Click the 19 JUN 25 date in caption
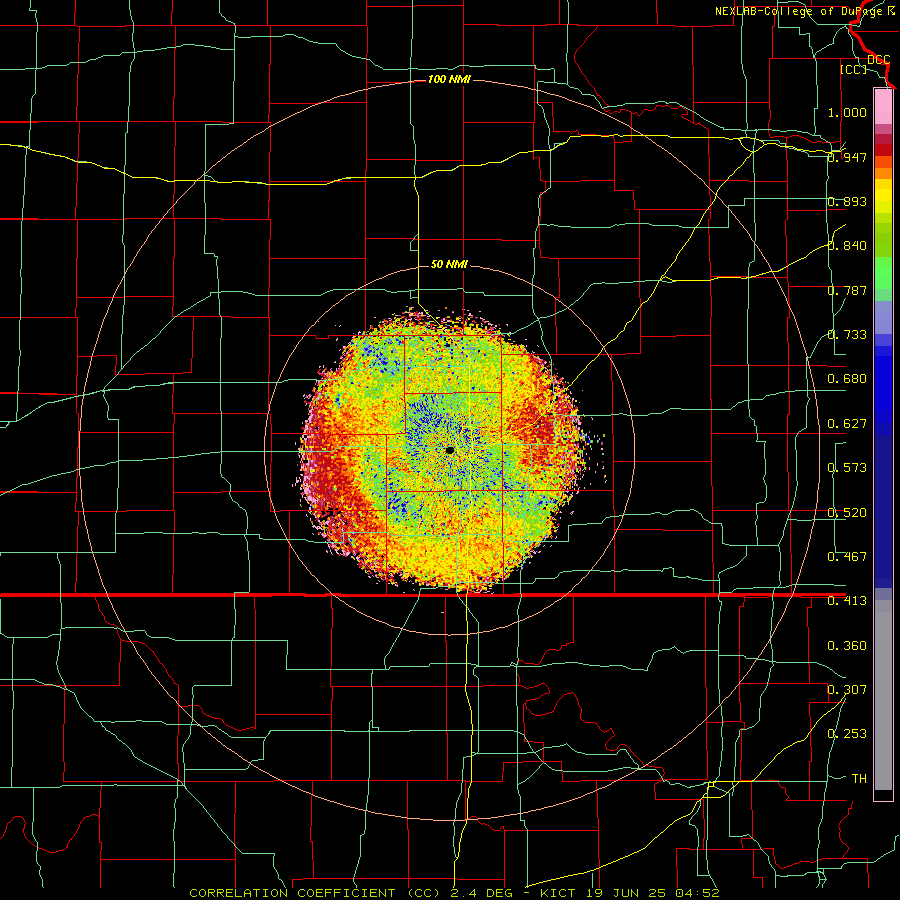Viewport: 900px width, 900px height. [x=624, y=893]
